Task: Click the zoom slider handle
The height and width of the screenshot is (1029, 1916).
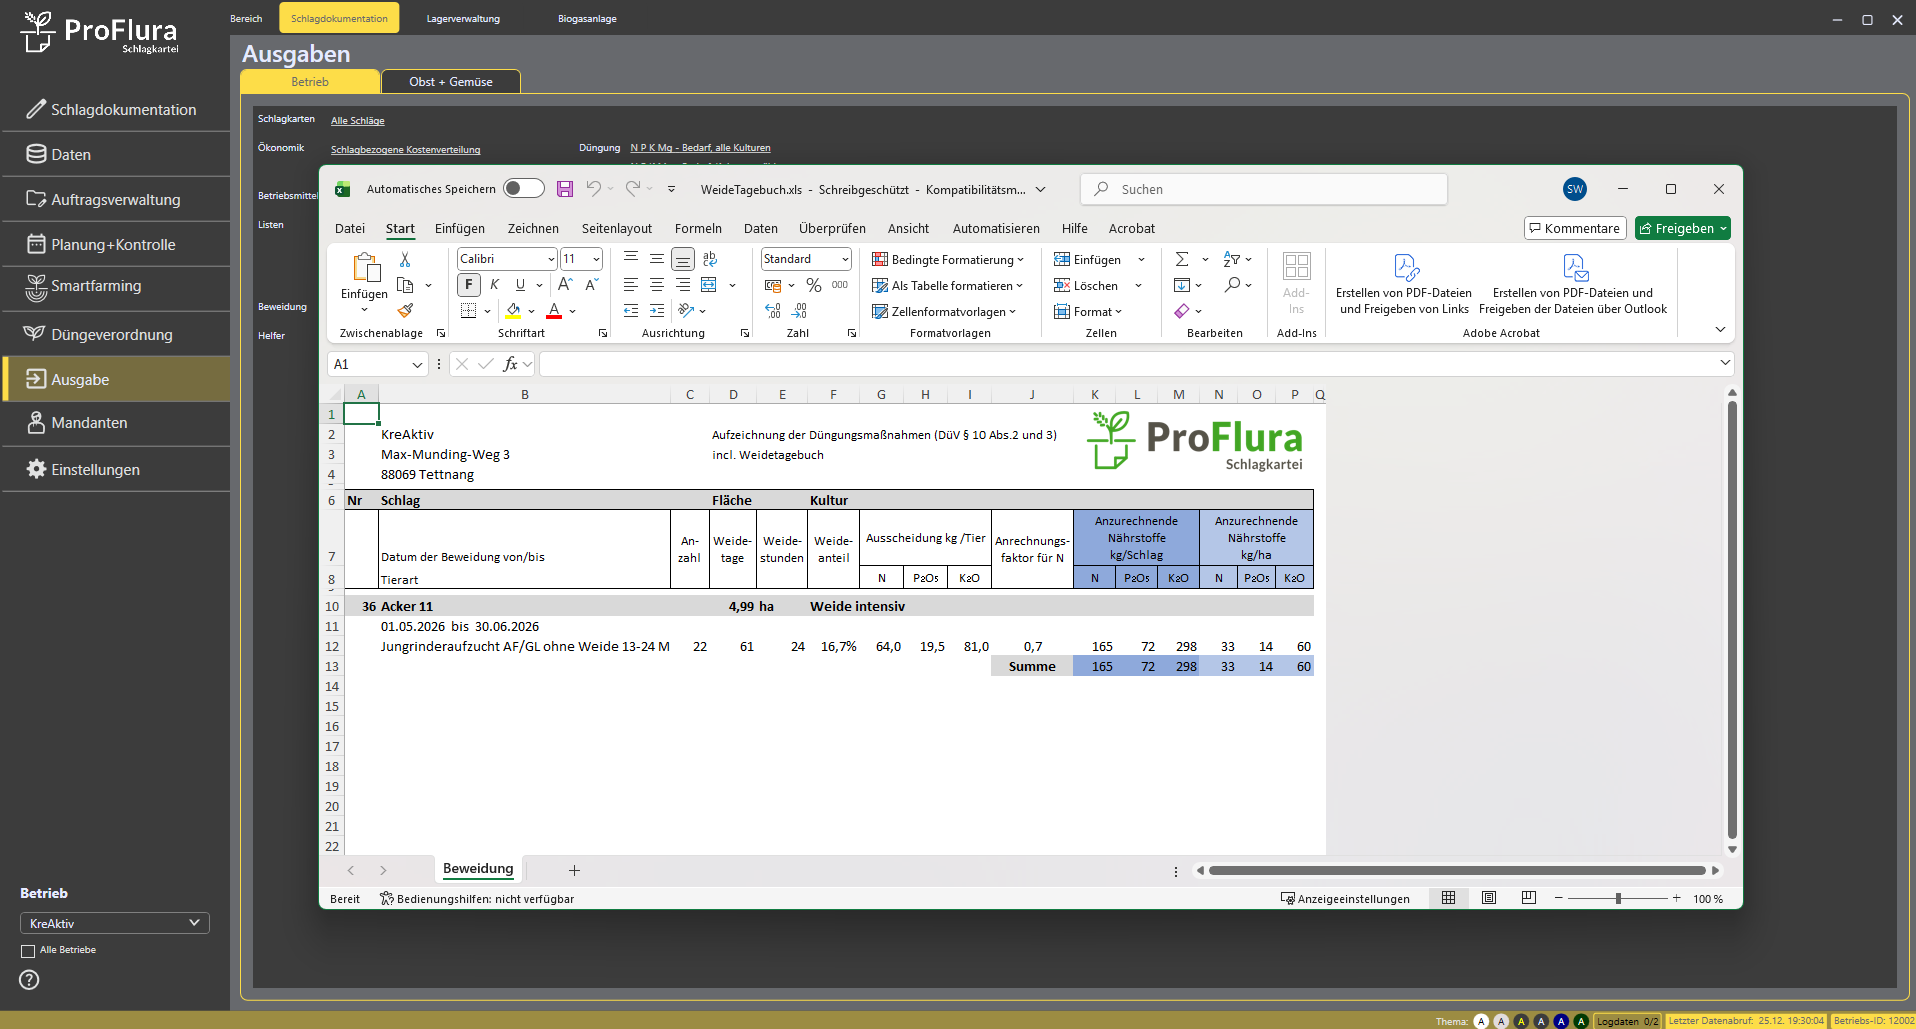Action: 1618,898
